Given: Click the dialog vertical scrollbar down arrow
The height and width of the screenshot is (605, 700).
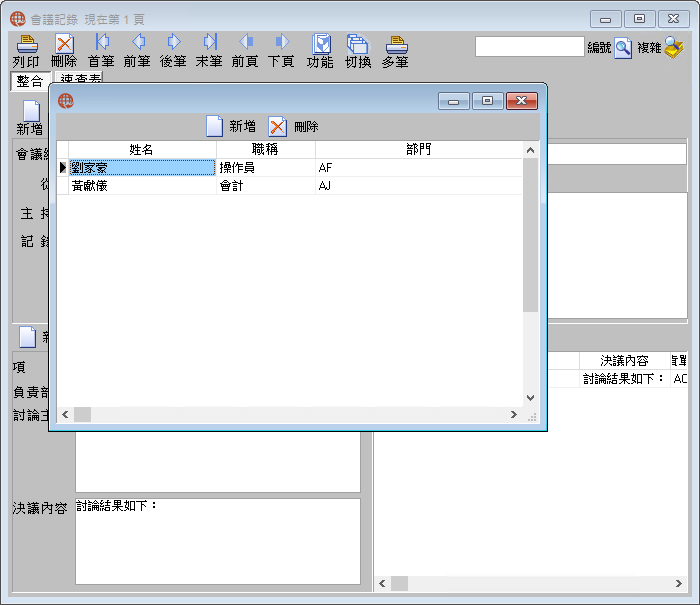Looking at the screenshot, I should point(530,397).
